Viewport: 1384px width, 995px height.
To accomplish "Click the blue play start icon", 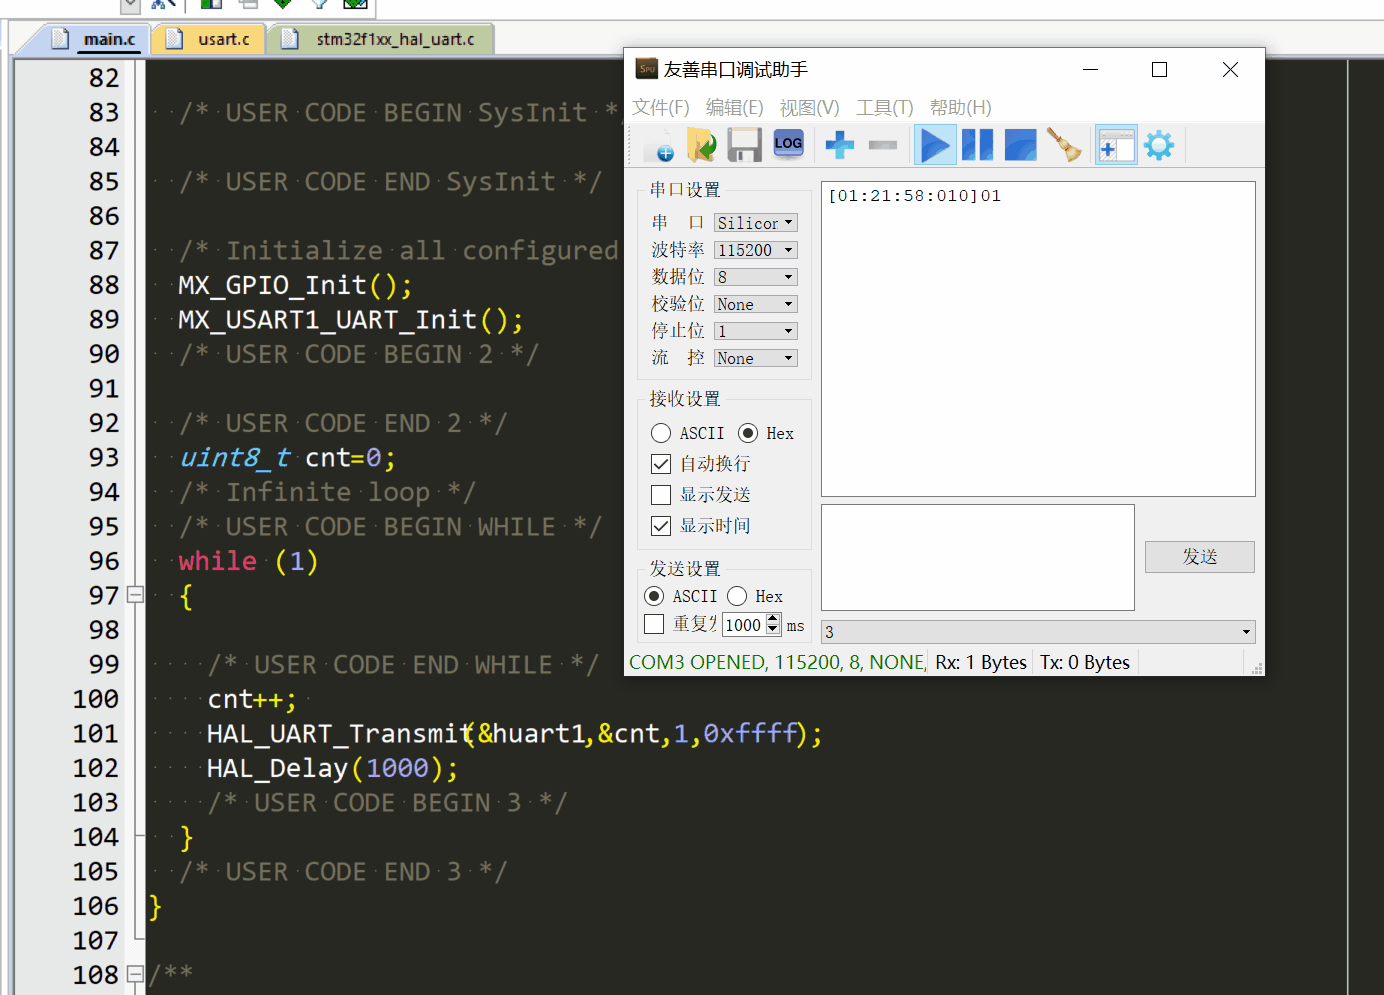I will click(934, 146).
